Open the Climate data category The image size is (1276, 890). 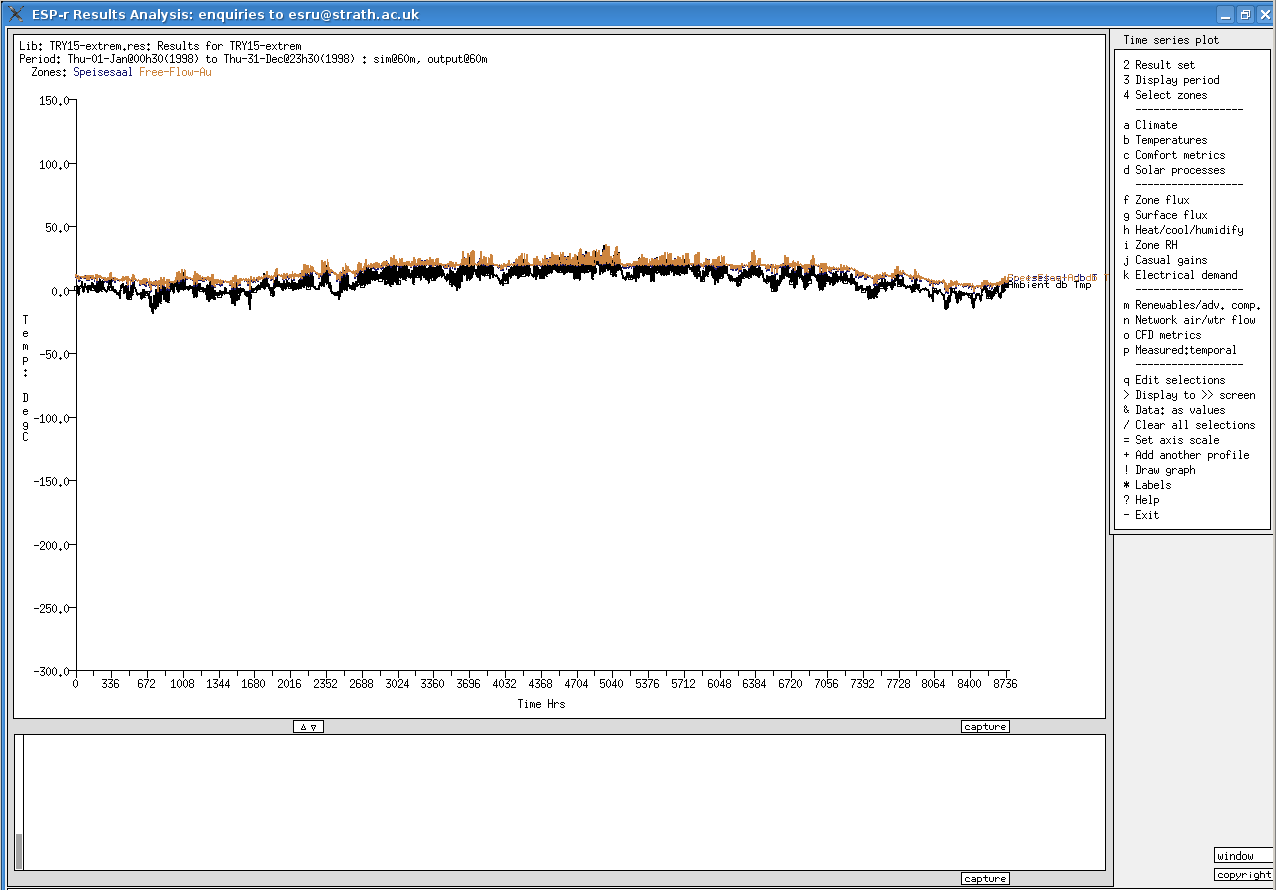tap(1155, 125)
